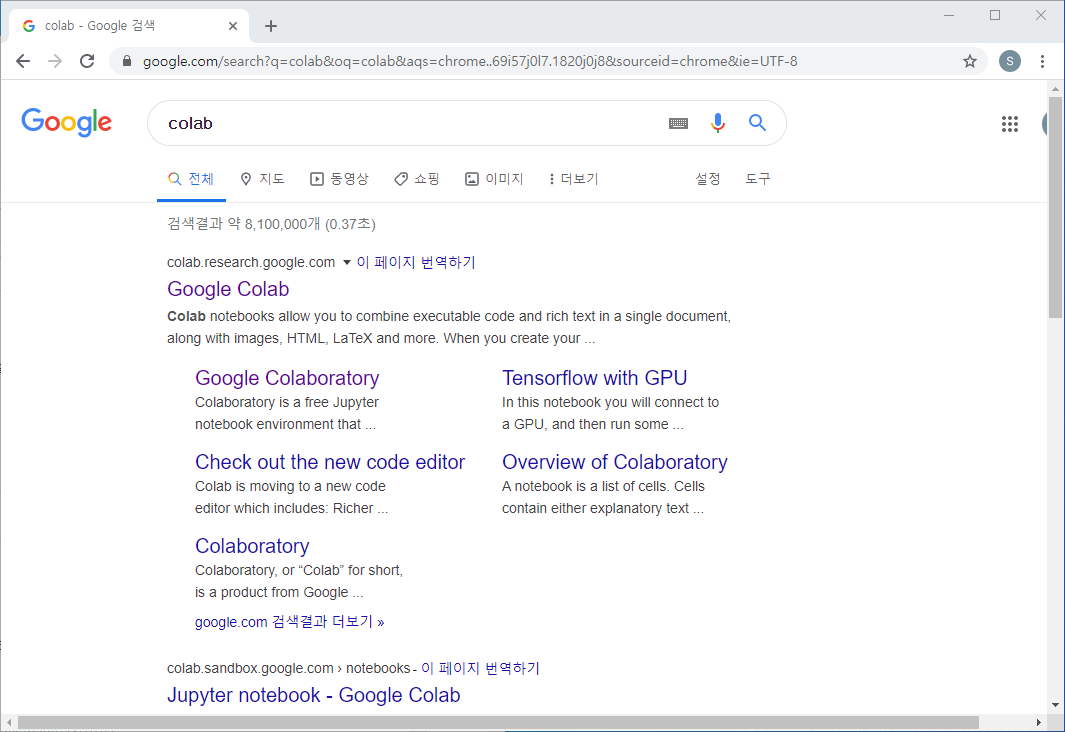Viewport: 1065px width, 732px height.
Task: Click the horizontal scrollbar thumb
Action: pyautogui.click(x=498, y=722)
